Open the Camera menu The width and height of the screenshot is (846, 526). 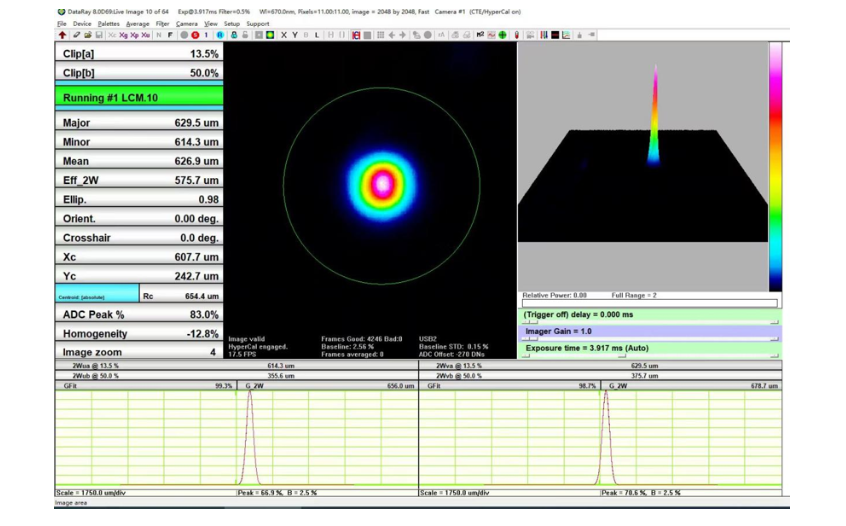[186, 23]
